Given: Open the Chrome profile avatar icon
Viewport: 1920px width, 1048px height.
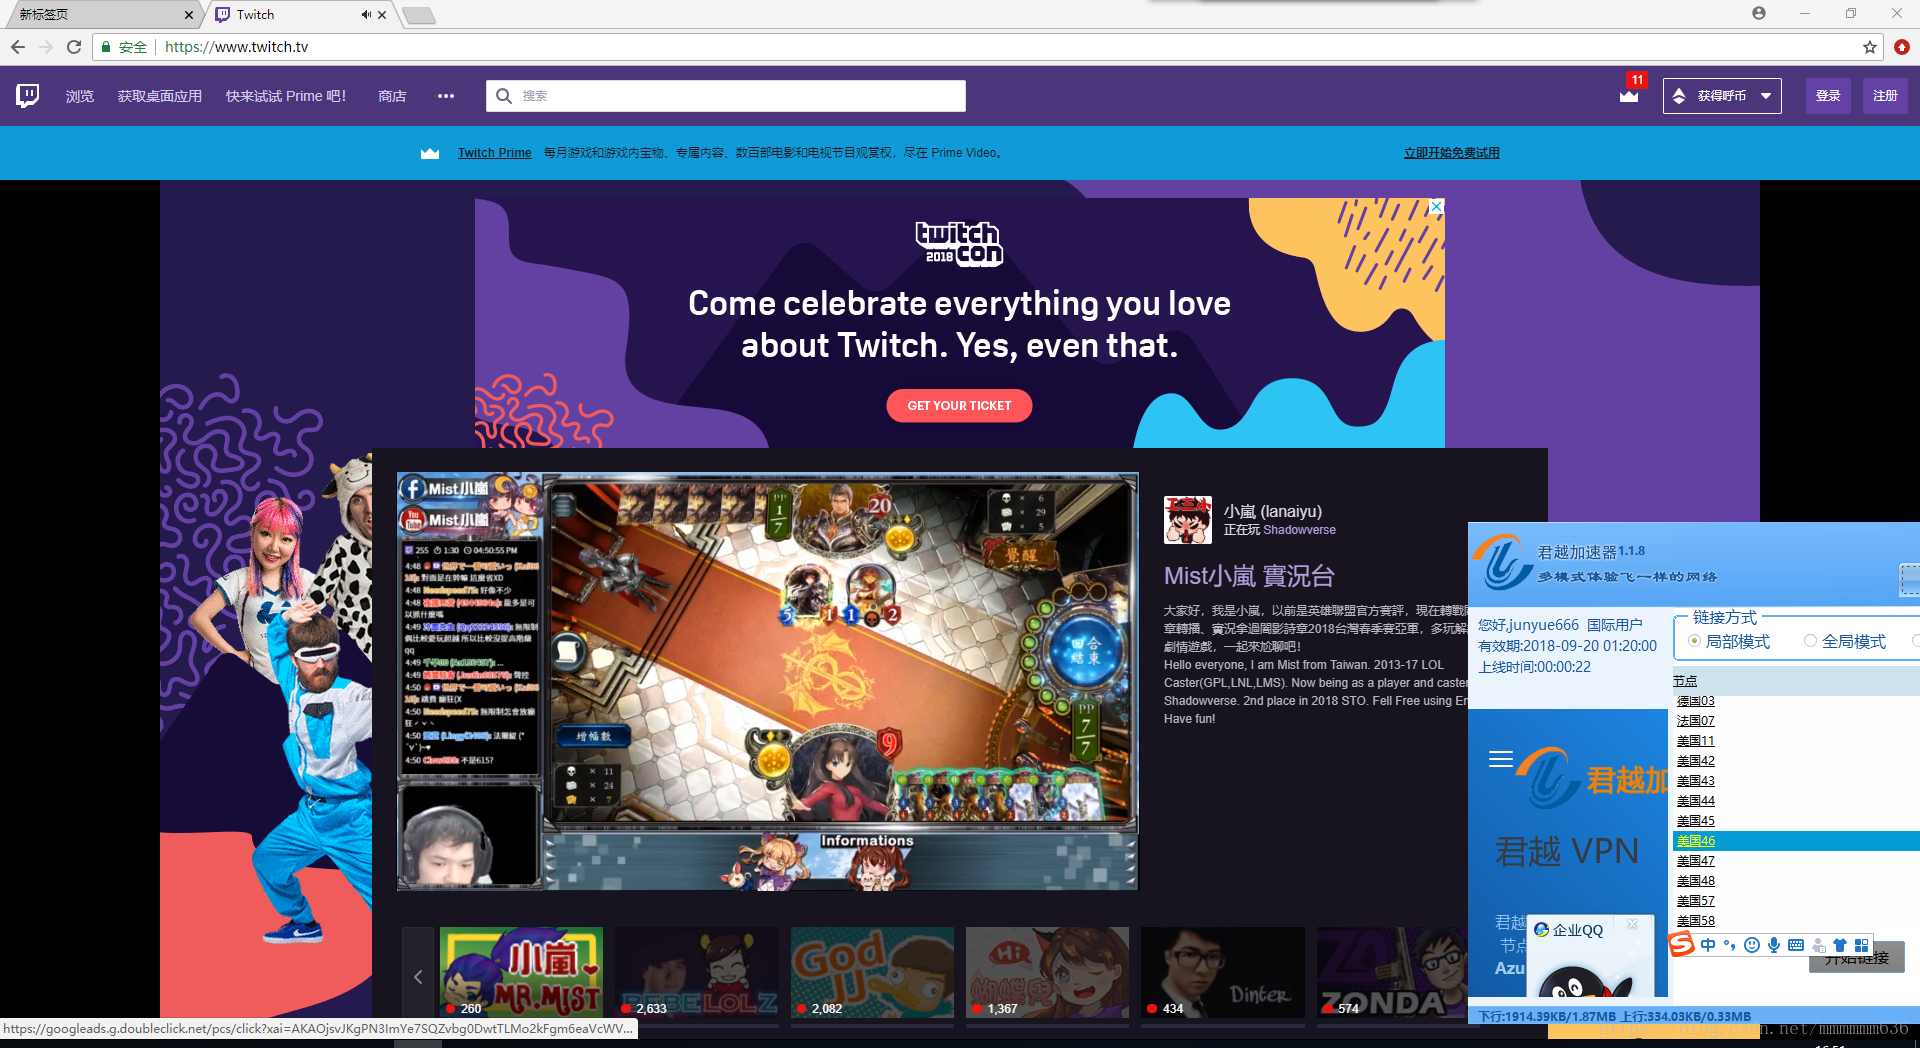Looking at the screenshot, I should [x=1759, y=13].
